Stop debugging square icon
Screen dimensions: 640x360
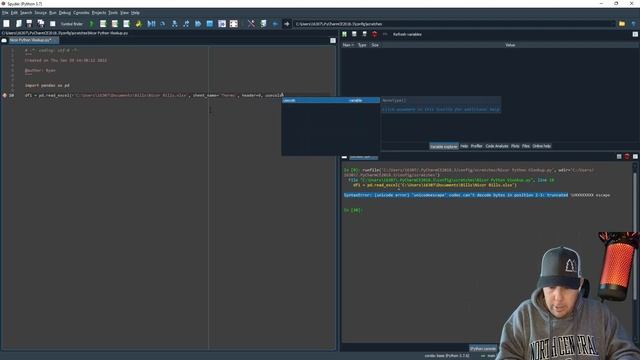210,24
